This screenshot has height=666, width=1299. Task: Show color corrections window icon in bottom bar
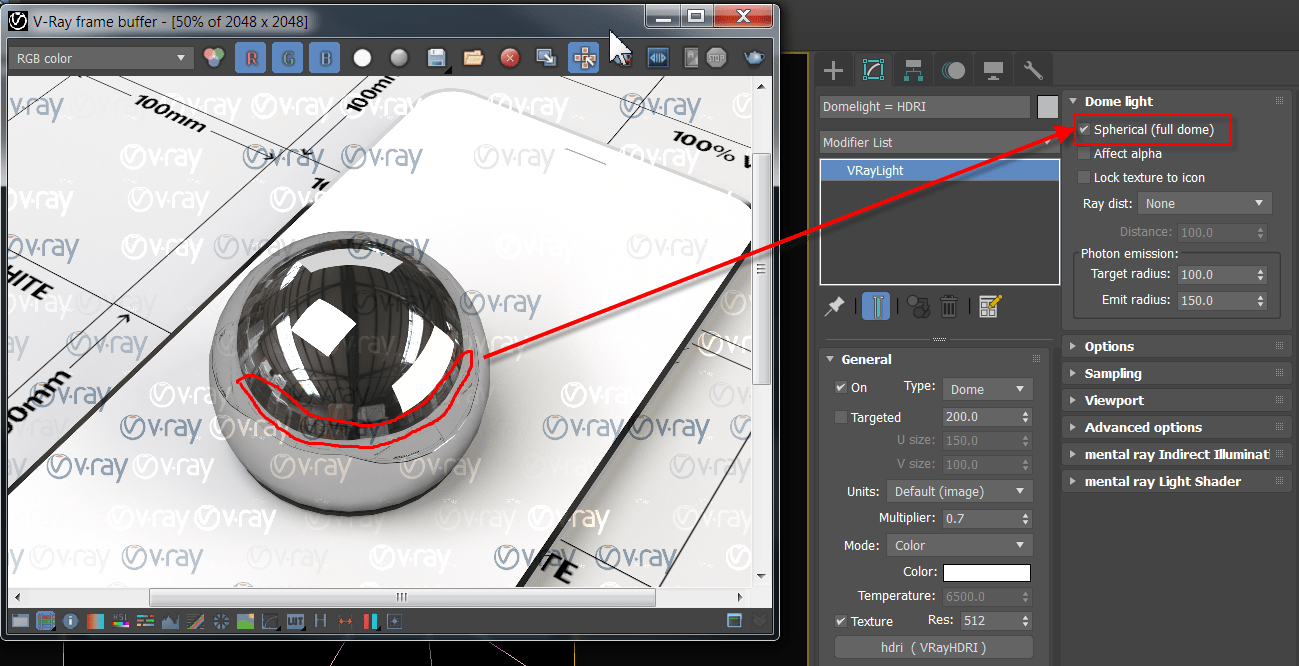point(19,621)
